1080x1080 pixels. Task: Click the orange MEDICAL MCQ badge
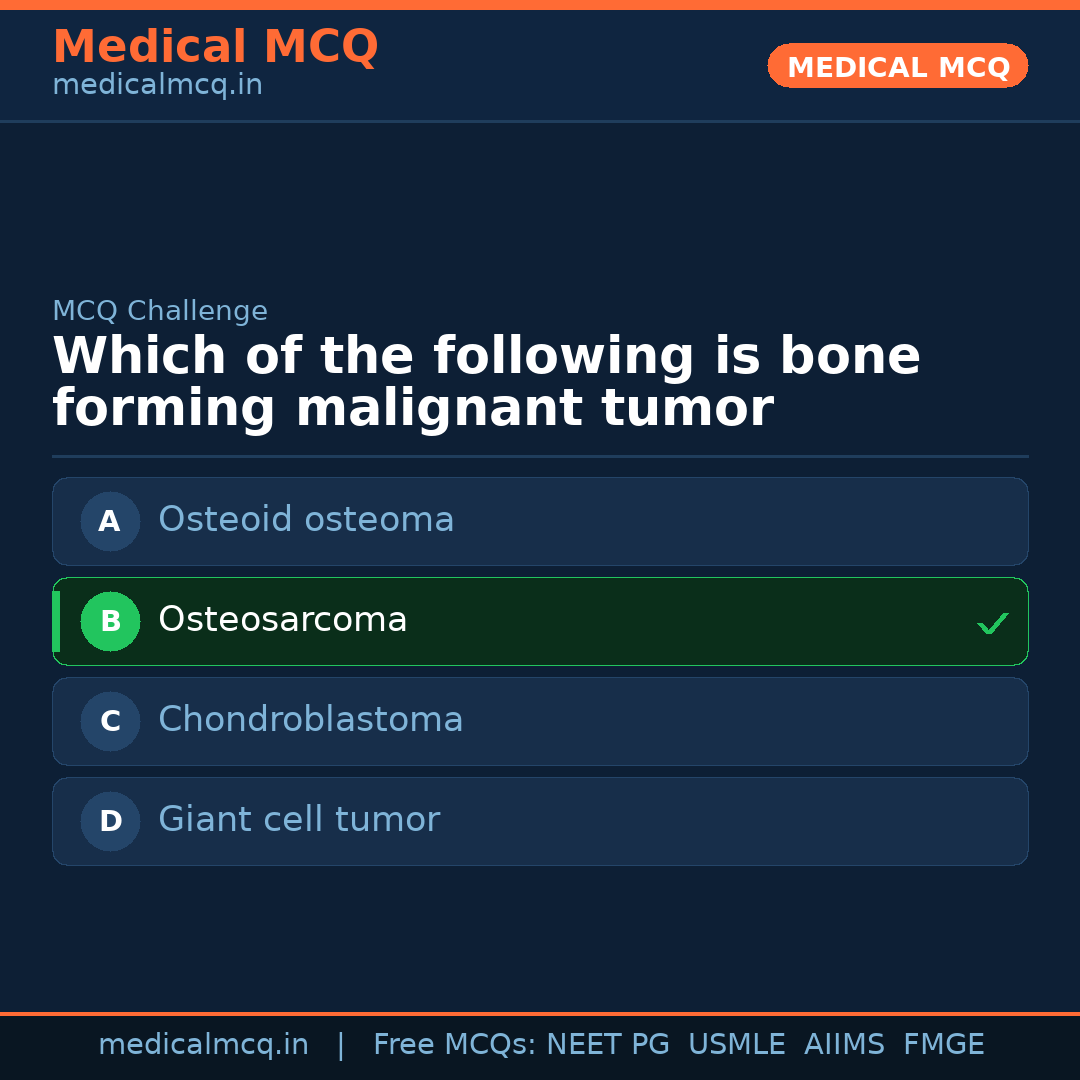(897, 66)
